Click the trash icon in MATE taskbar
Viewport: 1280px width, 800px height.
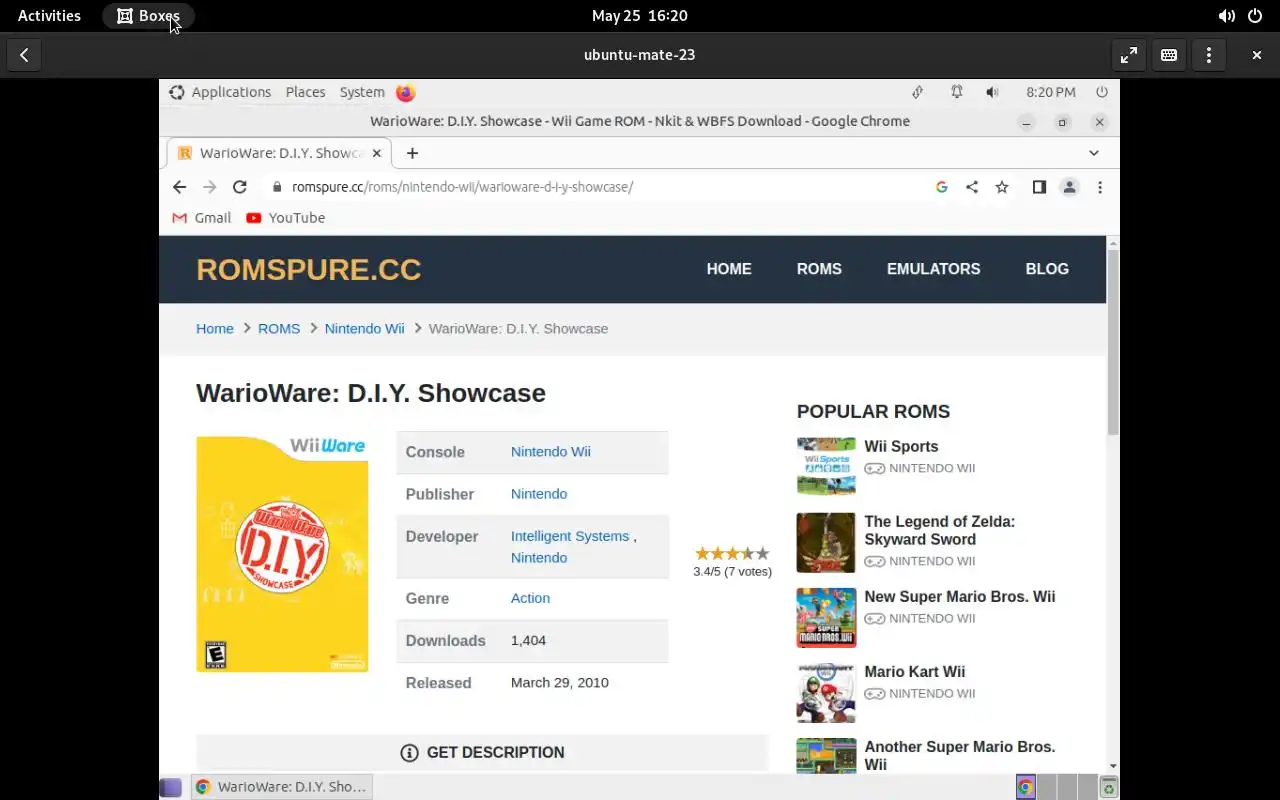(x=1108, y=788)
